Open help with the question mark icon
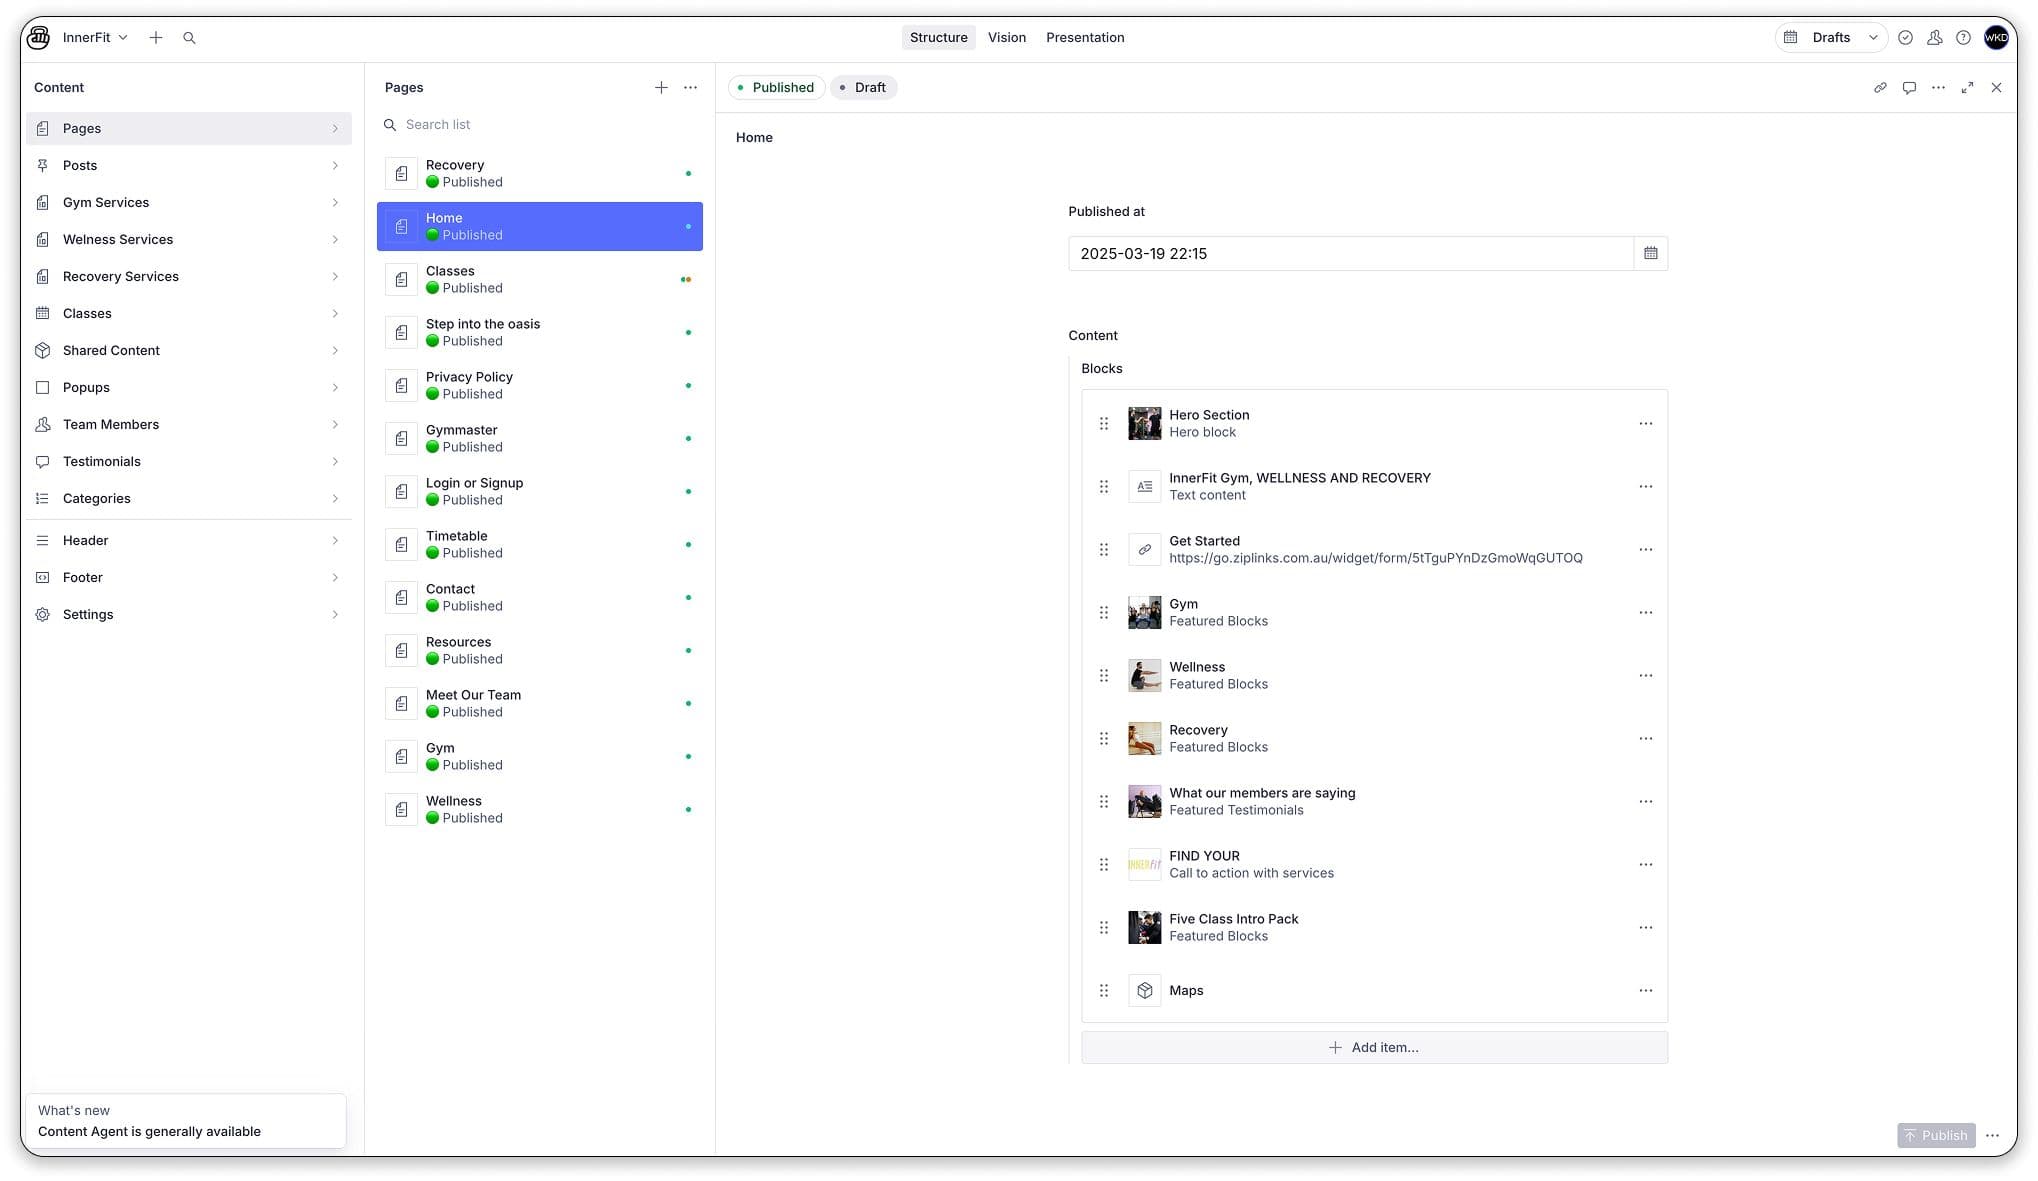 [1965, 37]
